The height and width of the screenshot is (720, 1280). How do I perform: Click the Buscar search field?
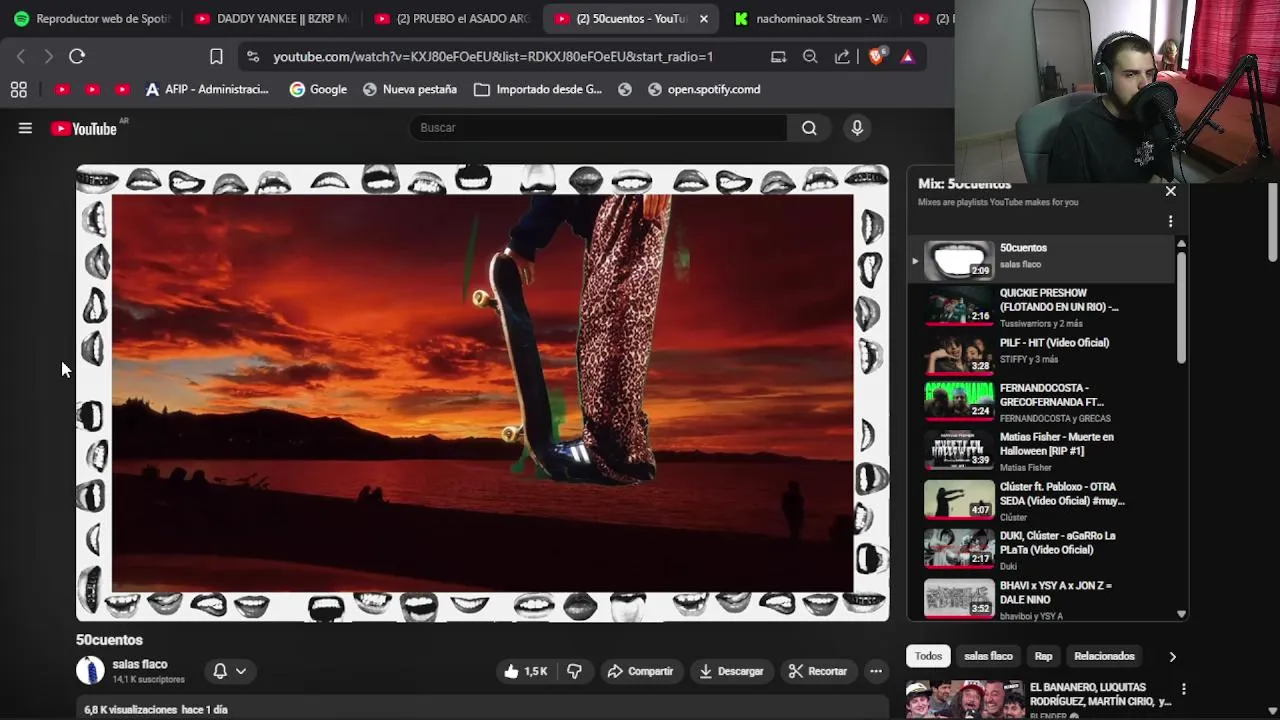[598, 128]
